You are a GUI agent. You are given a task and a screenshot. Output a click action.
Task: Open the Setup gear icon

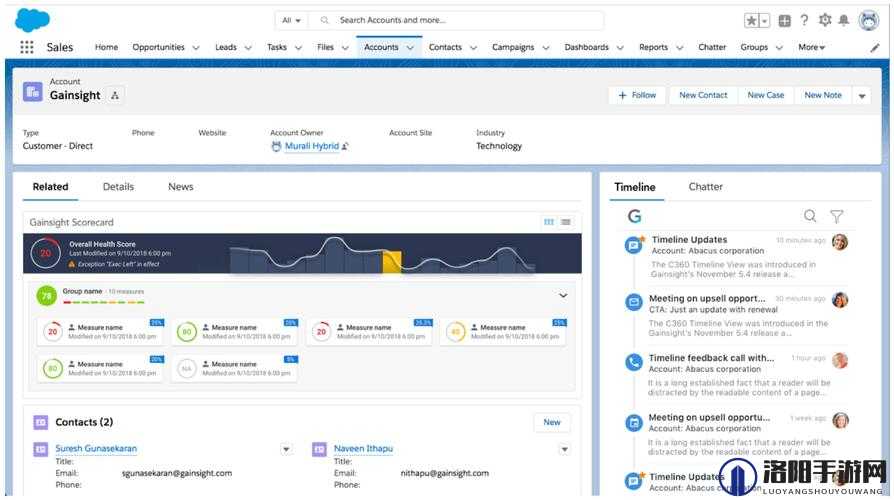(824, 21)
